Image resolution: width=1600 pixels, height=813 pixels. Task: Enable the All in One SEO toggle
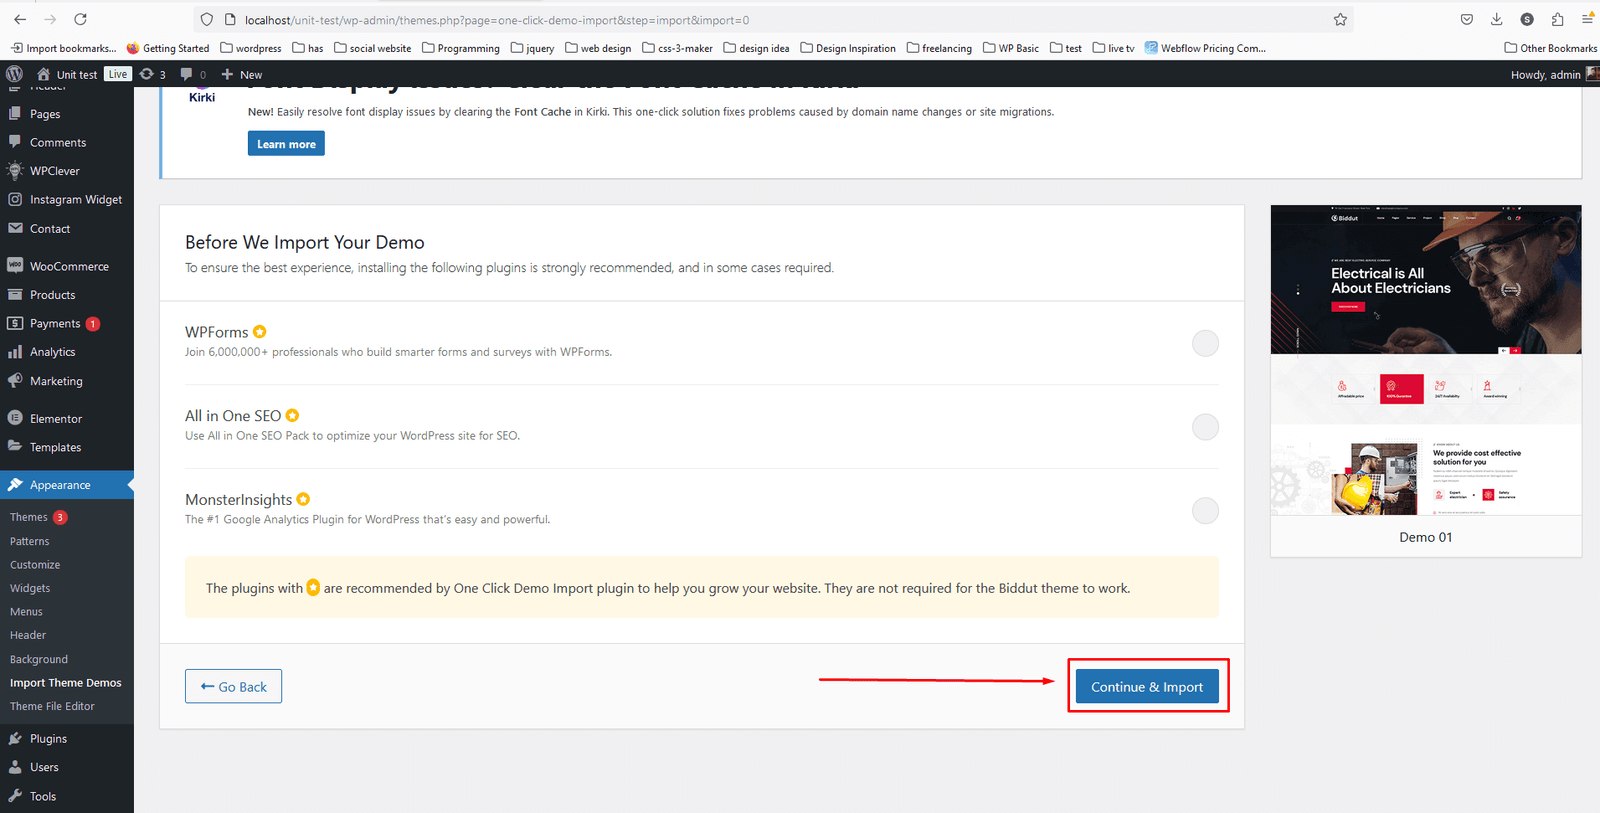click(1205, 427)
